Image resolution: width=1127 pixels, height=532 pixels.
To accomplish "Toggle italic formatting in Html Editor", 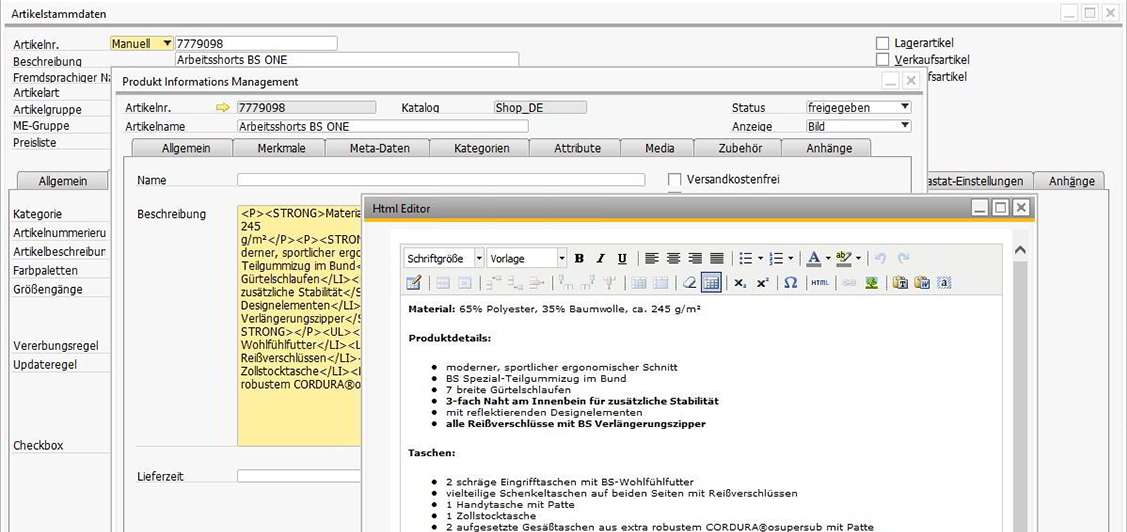I will [600, 259].
